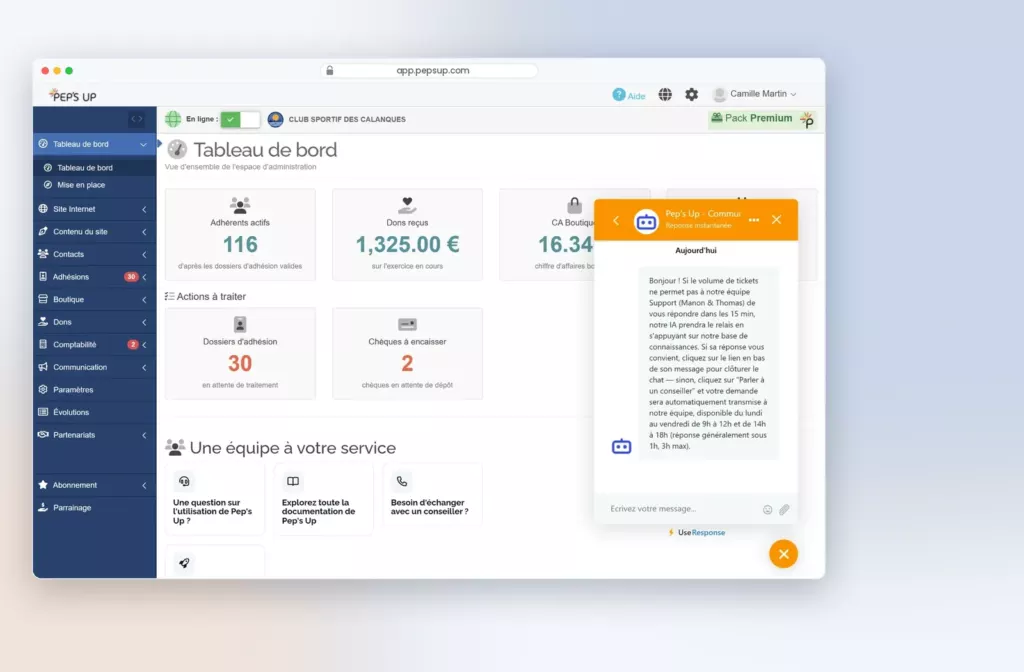The width and height of the screenshot is (1024, 672).
Task: Click the Abonnement star icon
Action: pos(43,485)
